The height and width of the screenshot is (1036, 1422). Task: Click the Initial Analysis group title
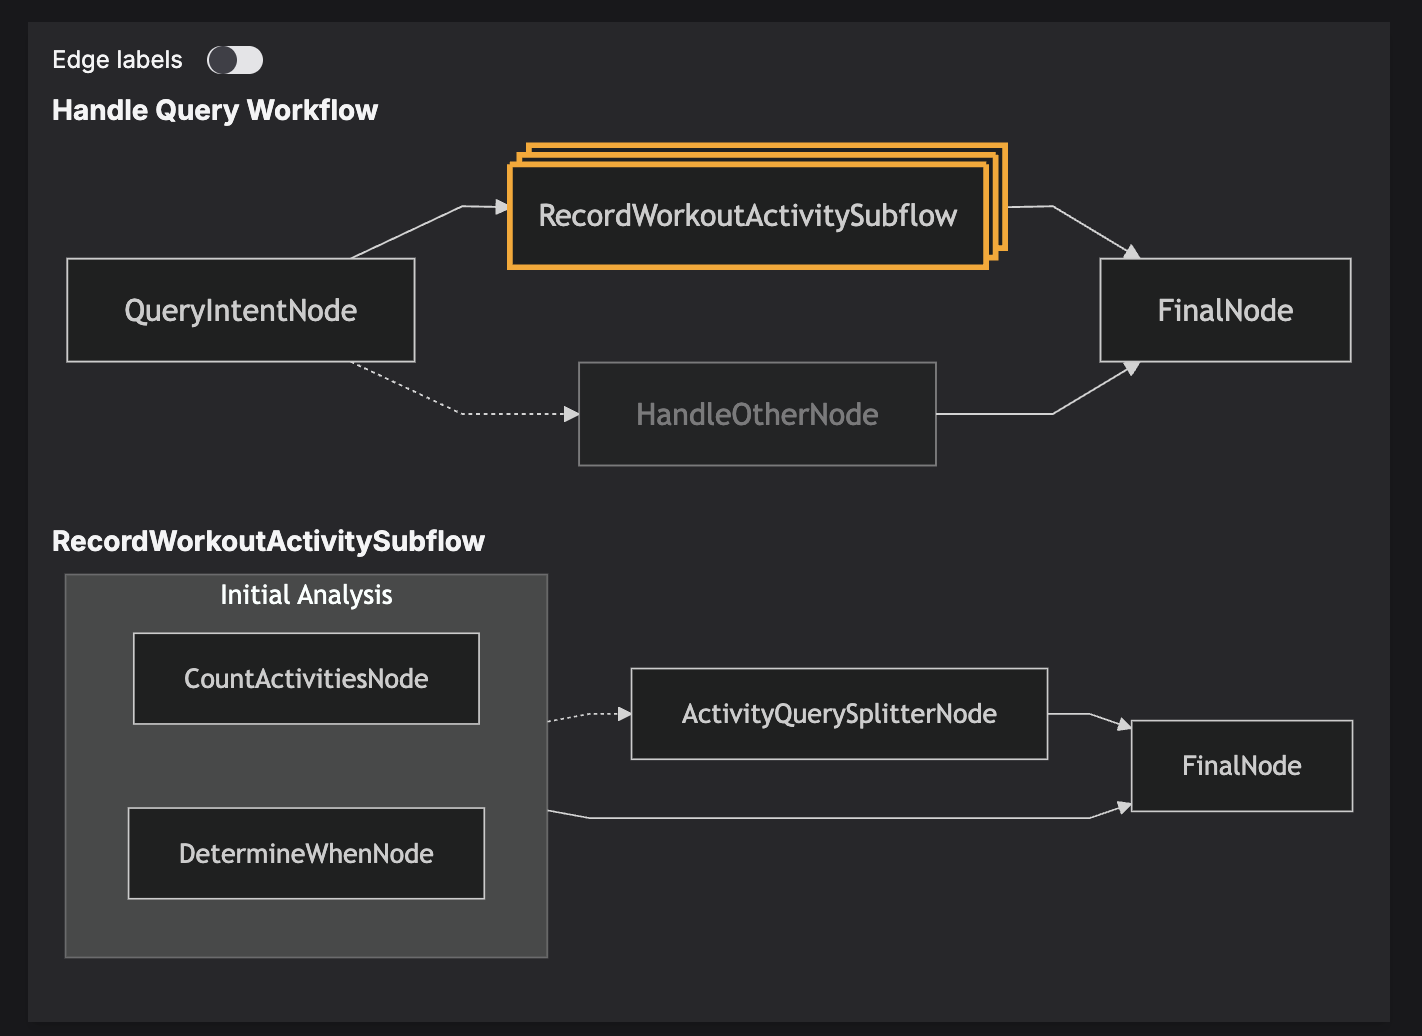tap(306, 595)
